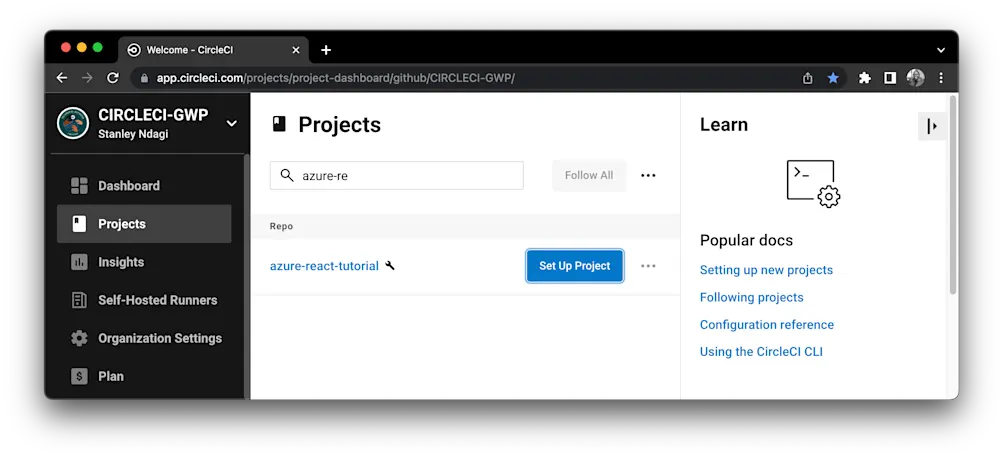Open the ellipsis menu for azure-react-tutorial row
This screenshot has height=458, width=1003.
tap(648, 266)
